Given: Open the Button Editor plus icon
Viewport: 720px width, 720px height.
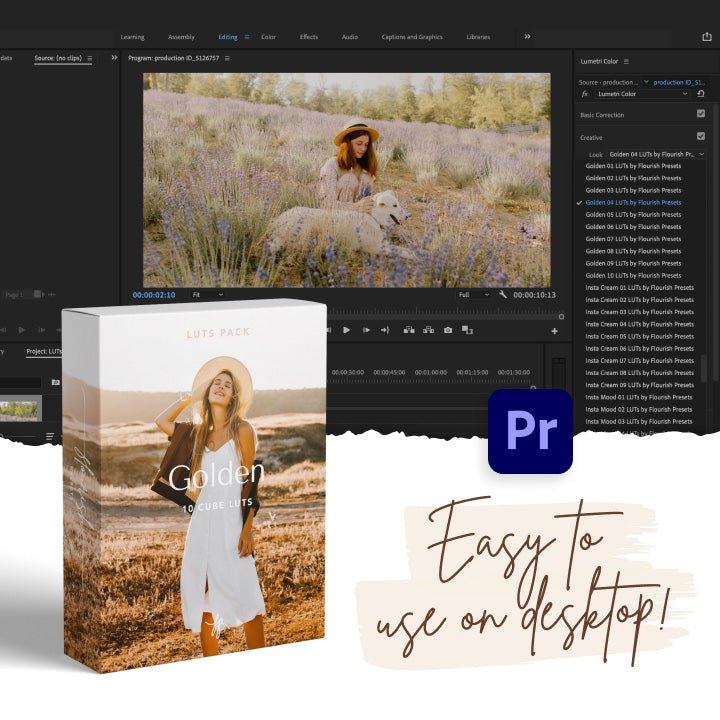Looking at the screenshot, I should (554, 331).
